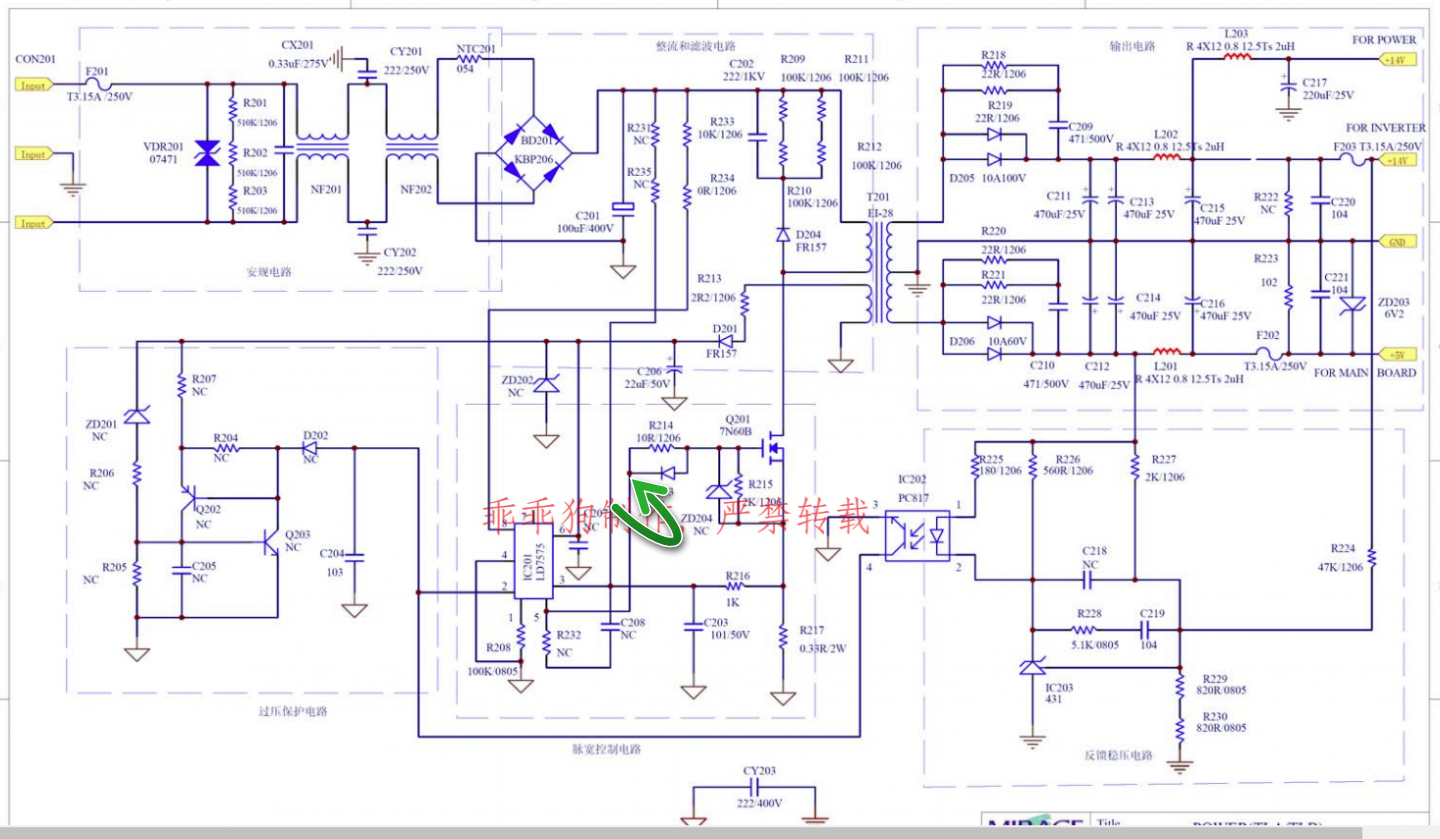Click the F201 fuse symbol
The height and width of the screenshot is (839, 1440).
(98, 85)
